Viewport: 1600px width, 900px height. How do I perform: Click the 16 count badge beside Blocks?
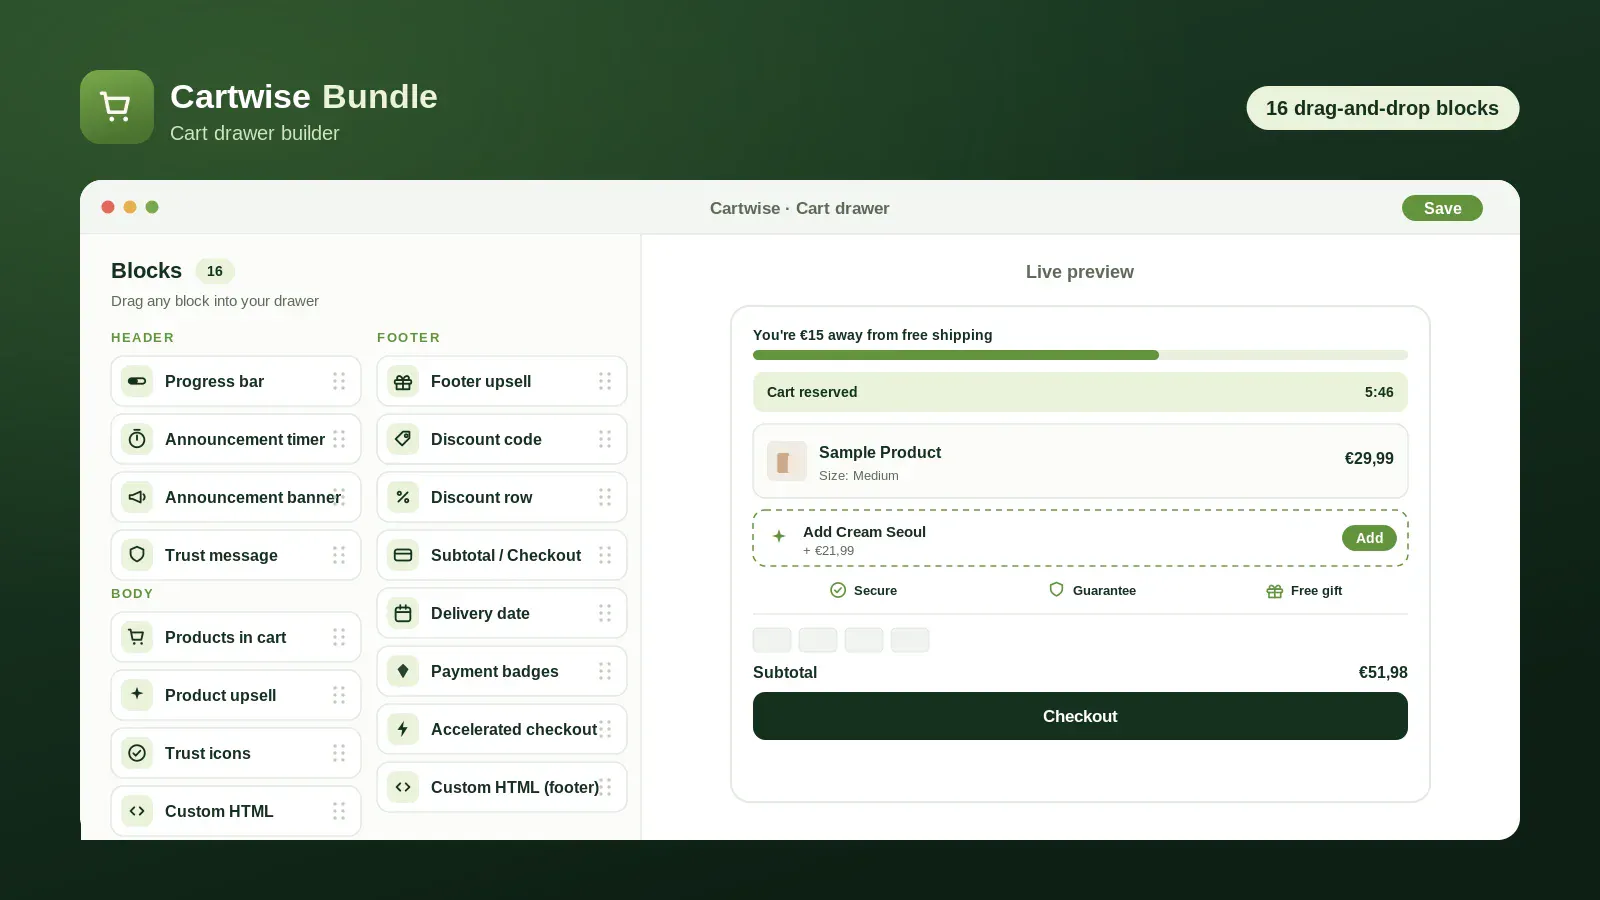pyautogui.click(x=215, y=271)
